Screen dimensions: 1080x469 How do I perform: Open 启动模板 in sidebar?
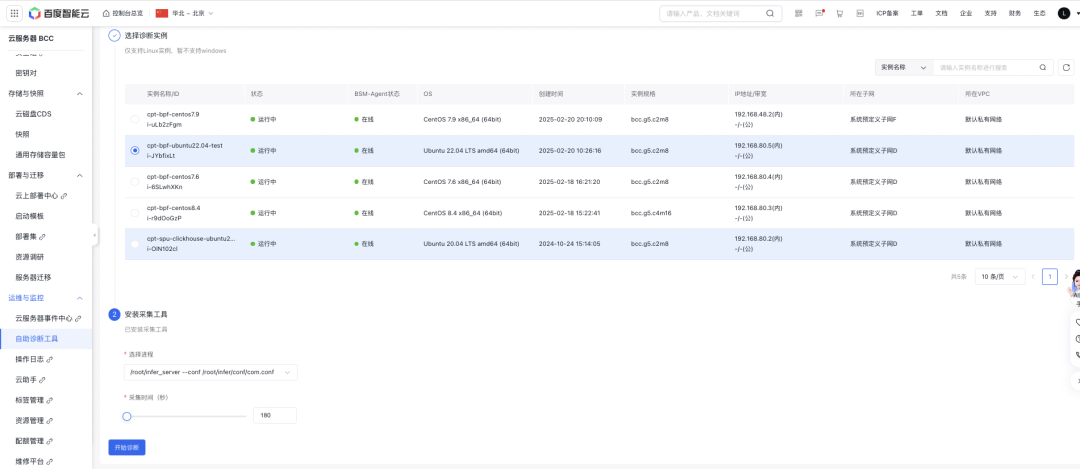30,216
